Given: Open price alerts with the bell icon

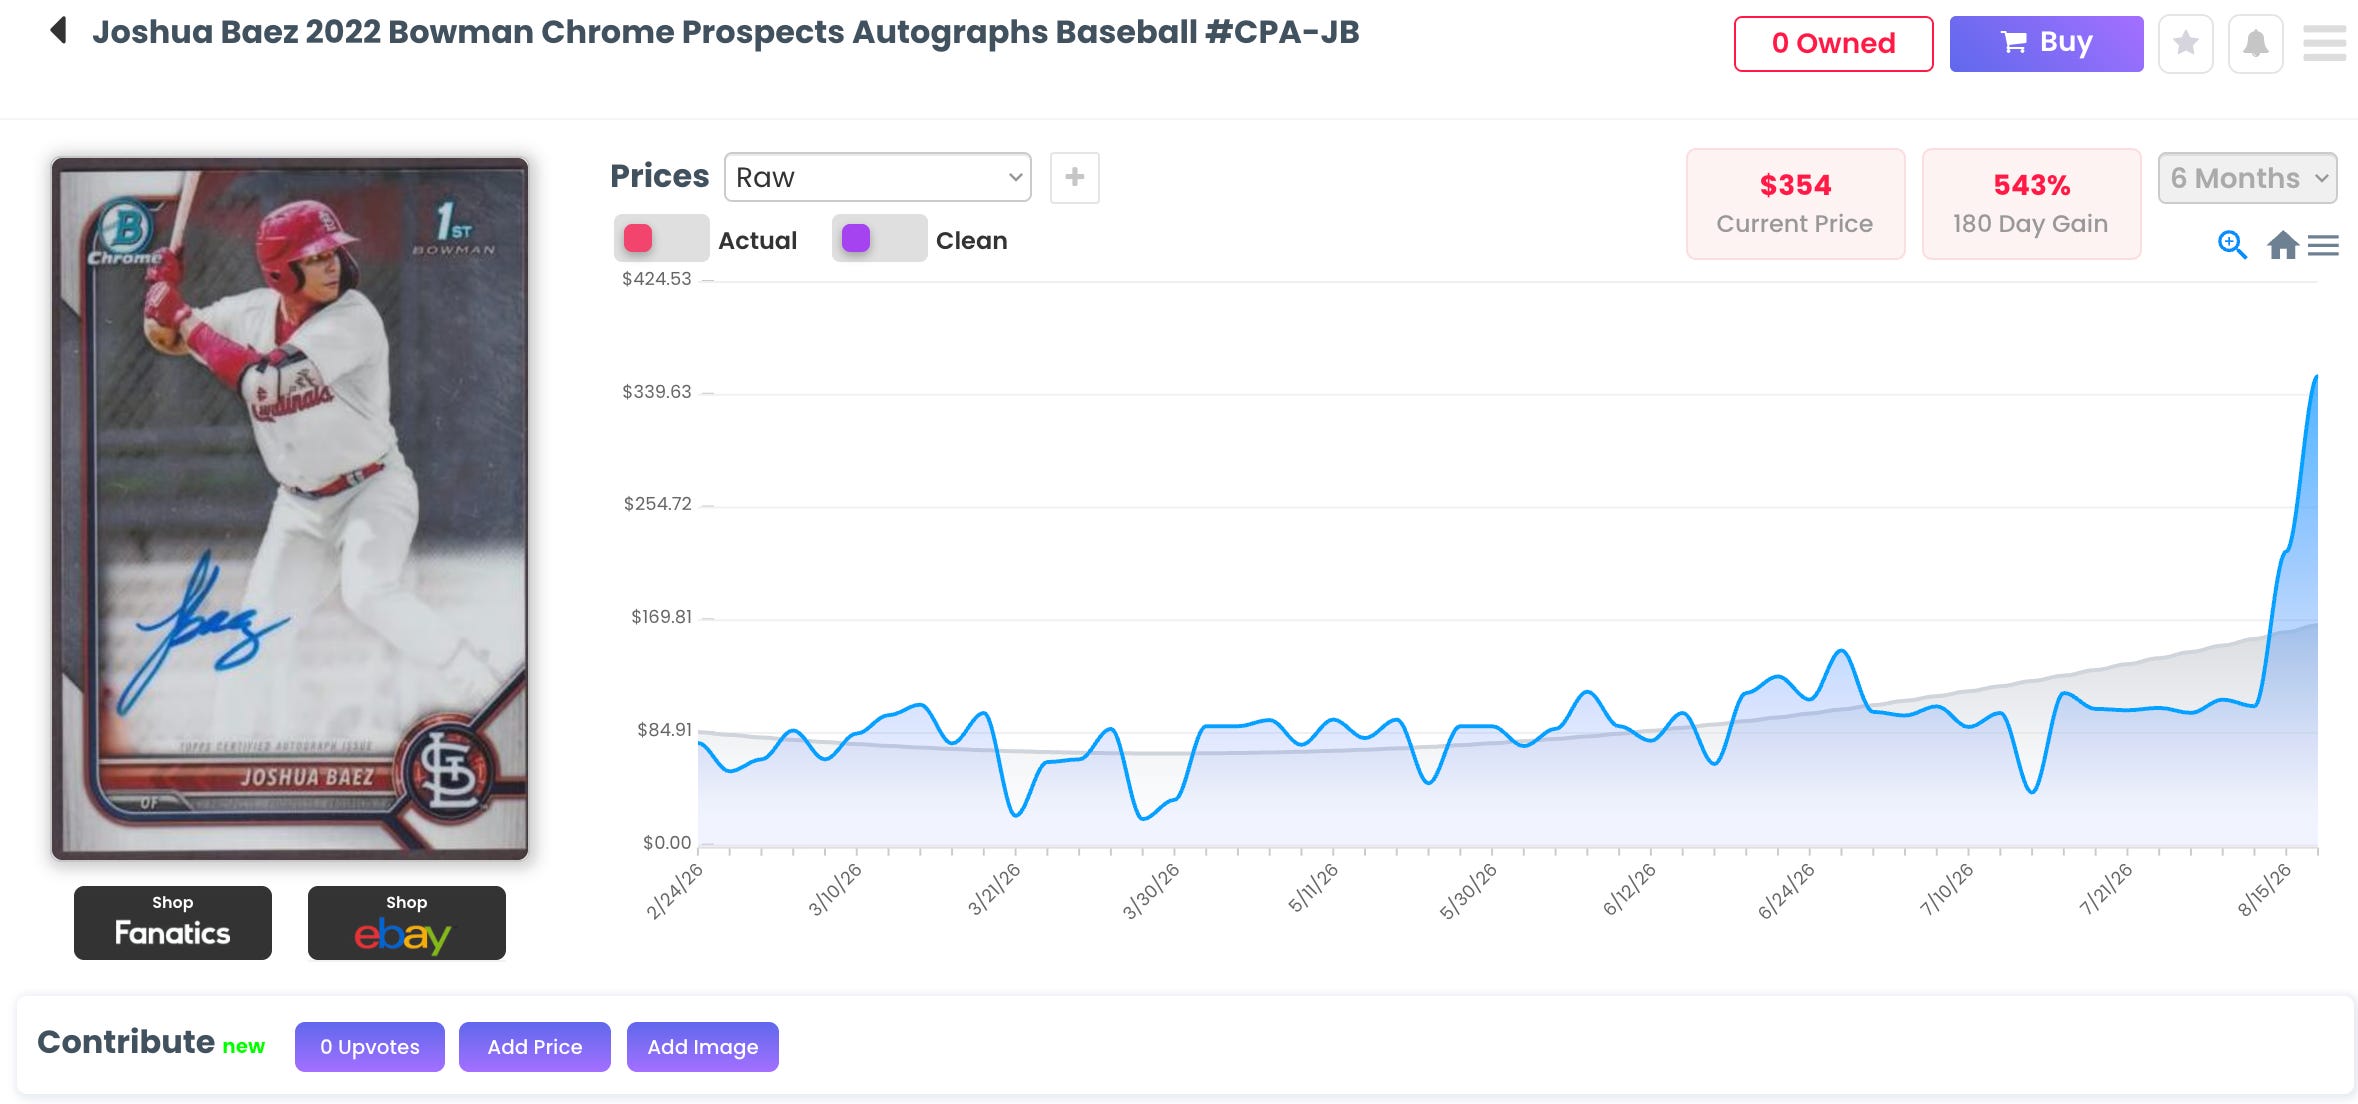Looking at the screenshot, I should 2255,44.
